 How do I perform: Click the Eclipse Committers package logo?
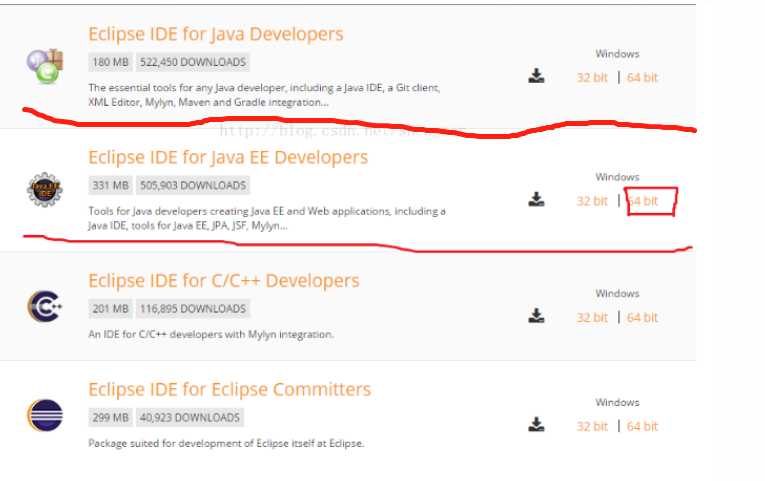tap(45, 415)
